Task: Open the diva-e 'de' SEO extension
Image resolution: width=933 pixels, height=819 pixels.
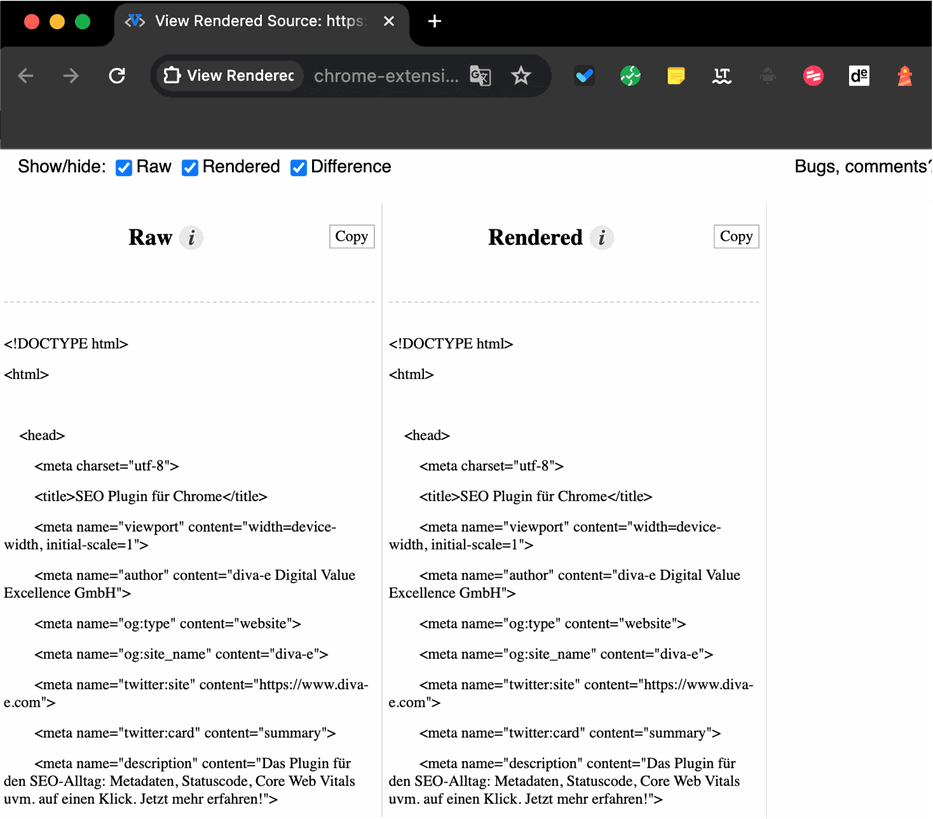Action: point(859,76)
